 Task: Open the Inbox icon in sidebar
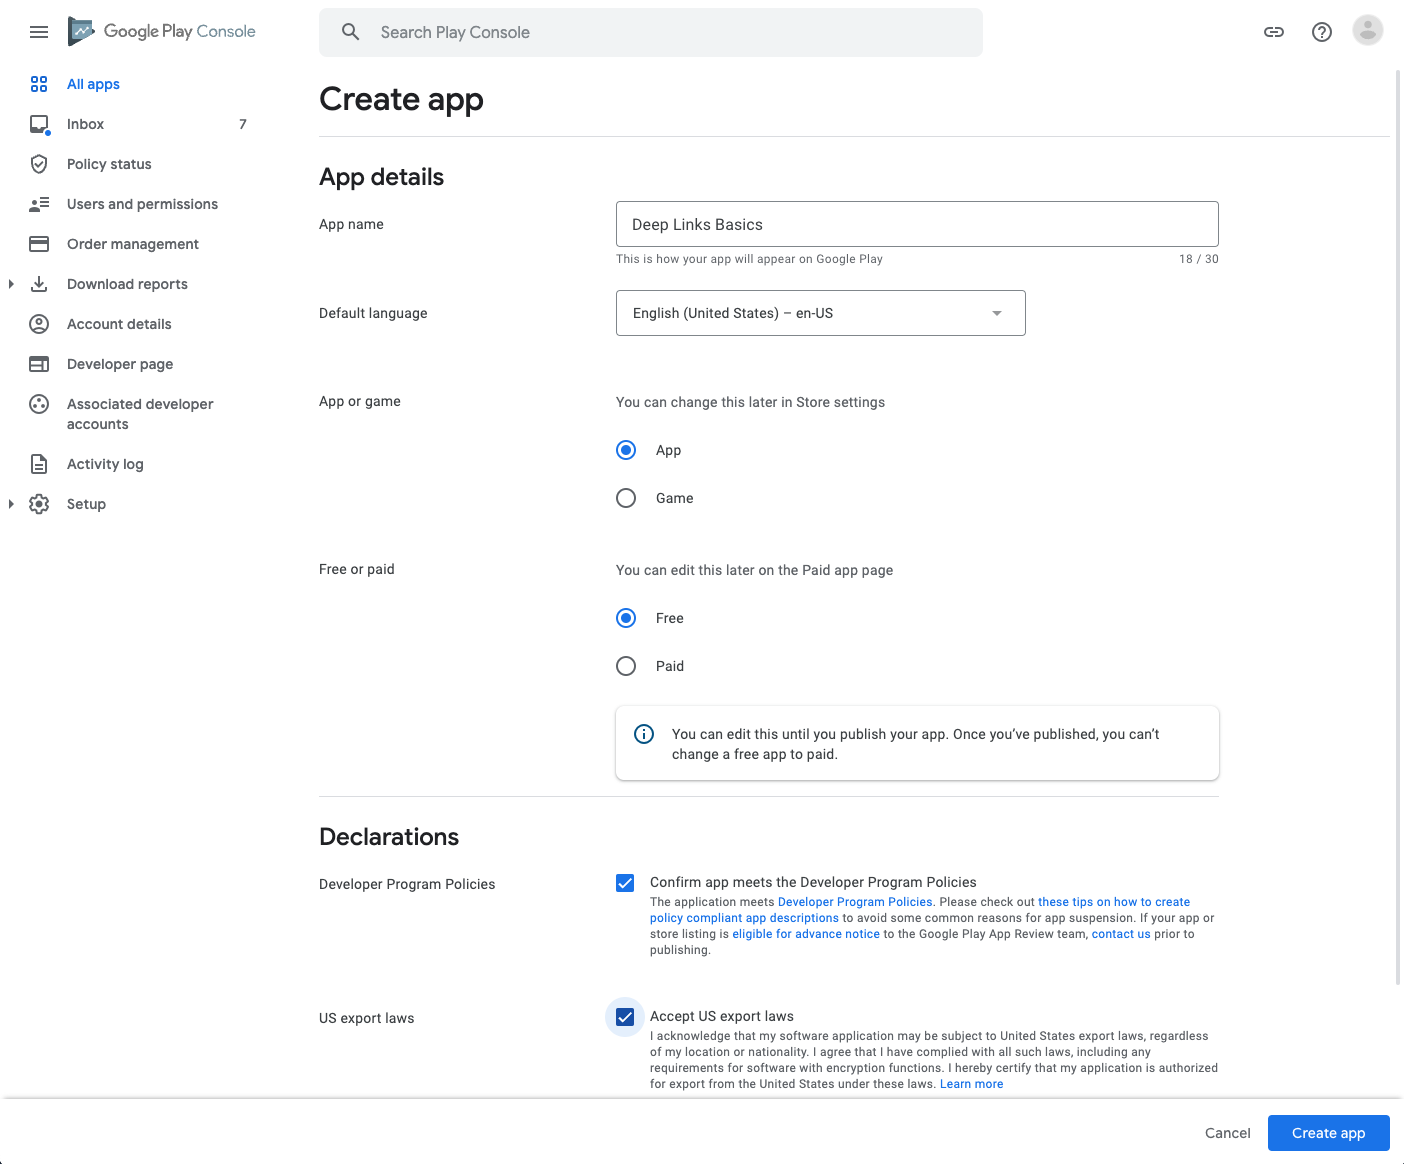click(39, 123)
